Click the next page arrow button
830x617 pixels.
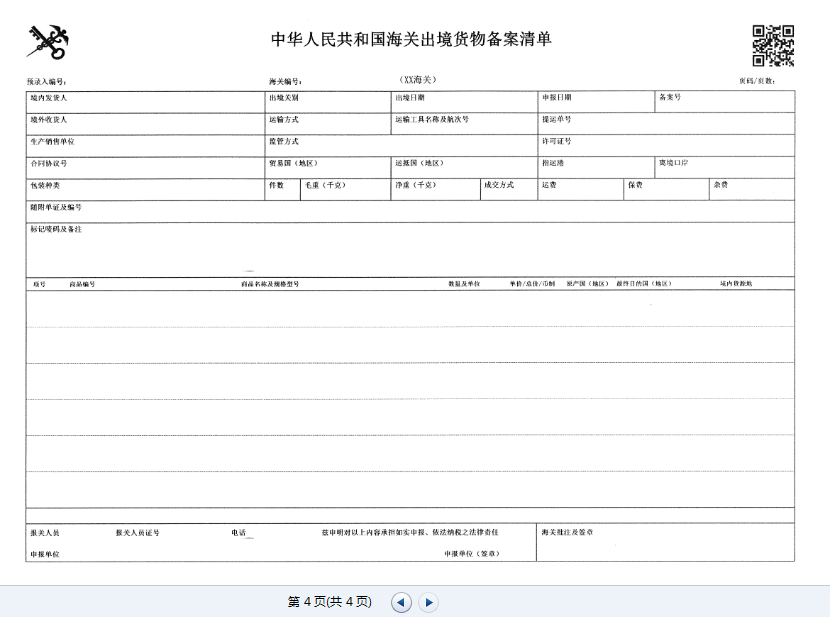coord(428,602)
